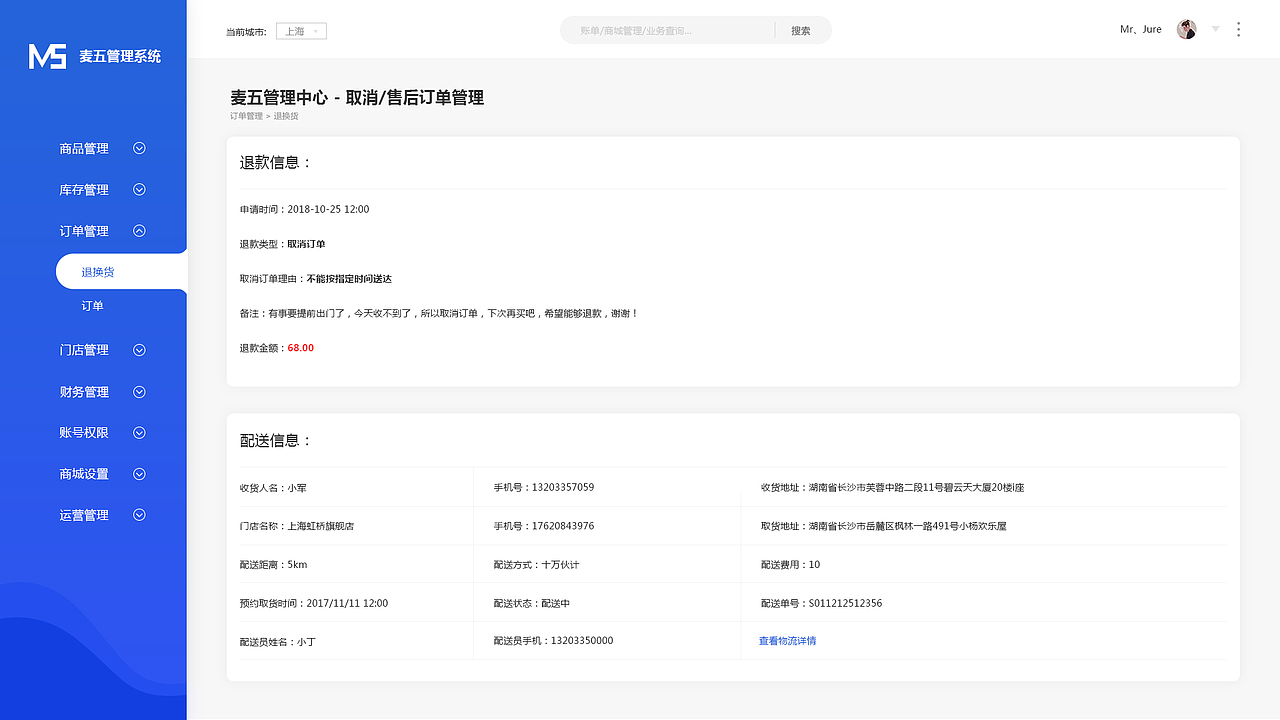This screenshot has height=720, width=1280.
Task: Click the 配送员手机 13203350000 cell
Action: coord(553,640)
